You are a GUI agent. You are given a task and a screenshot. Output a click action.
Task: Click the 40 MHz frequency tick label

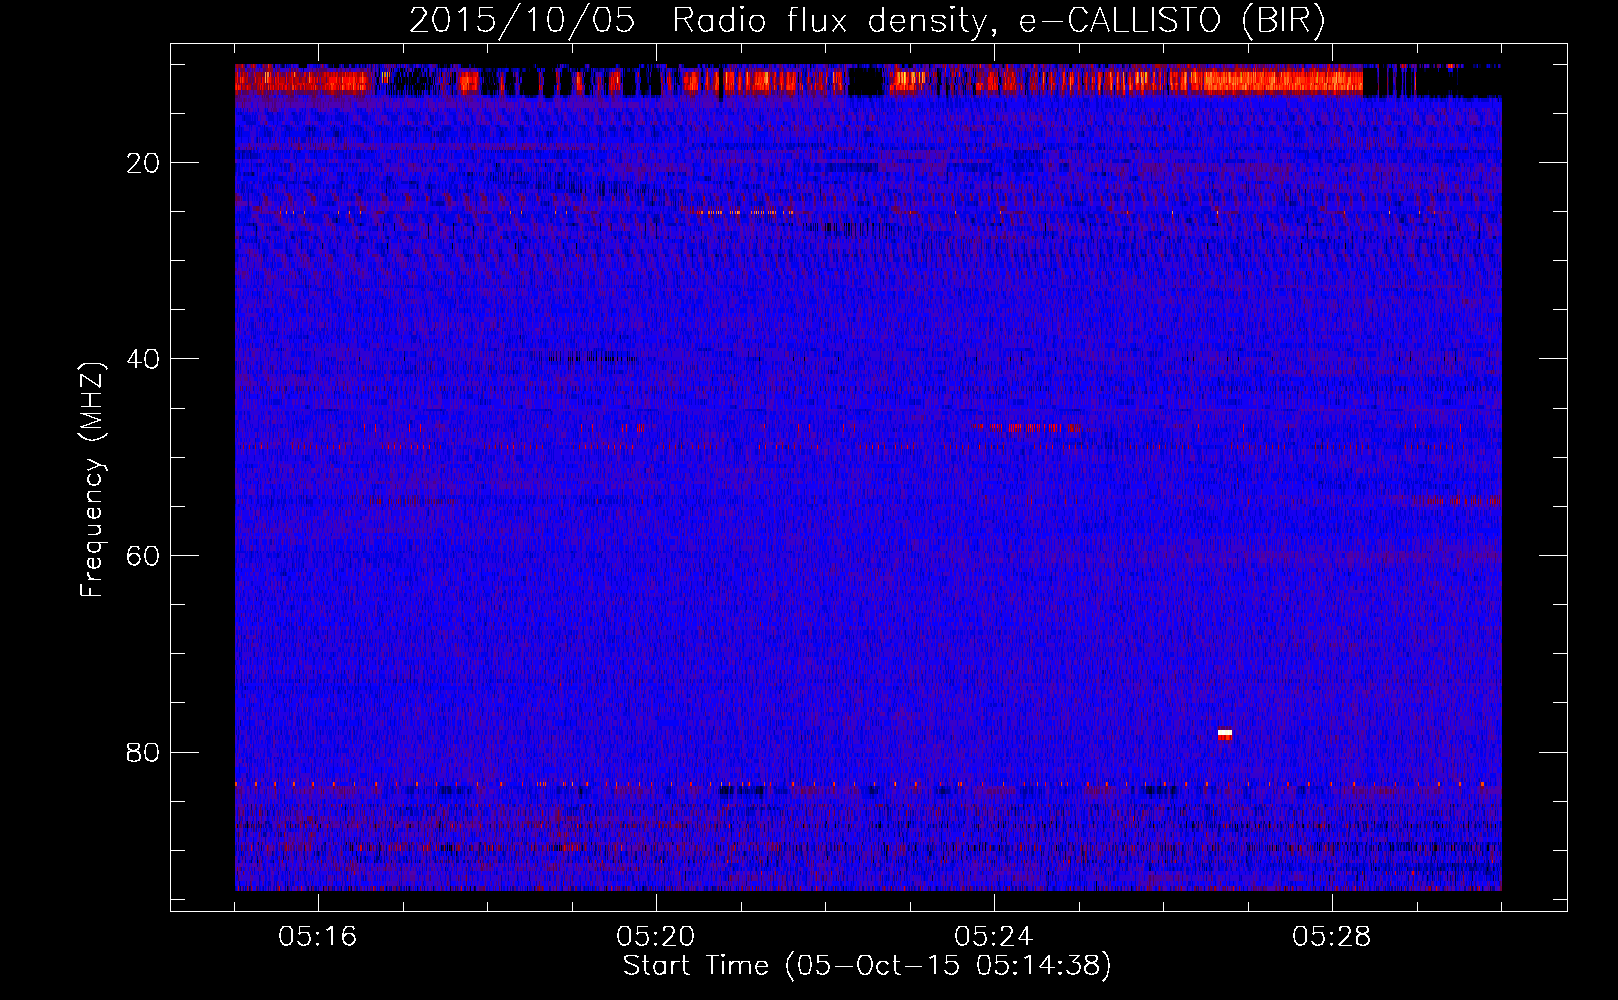coord(144,359)
